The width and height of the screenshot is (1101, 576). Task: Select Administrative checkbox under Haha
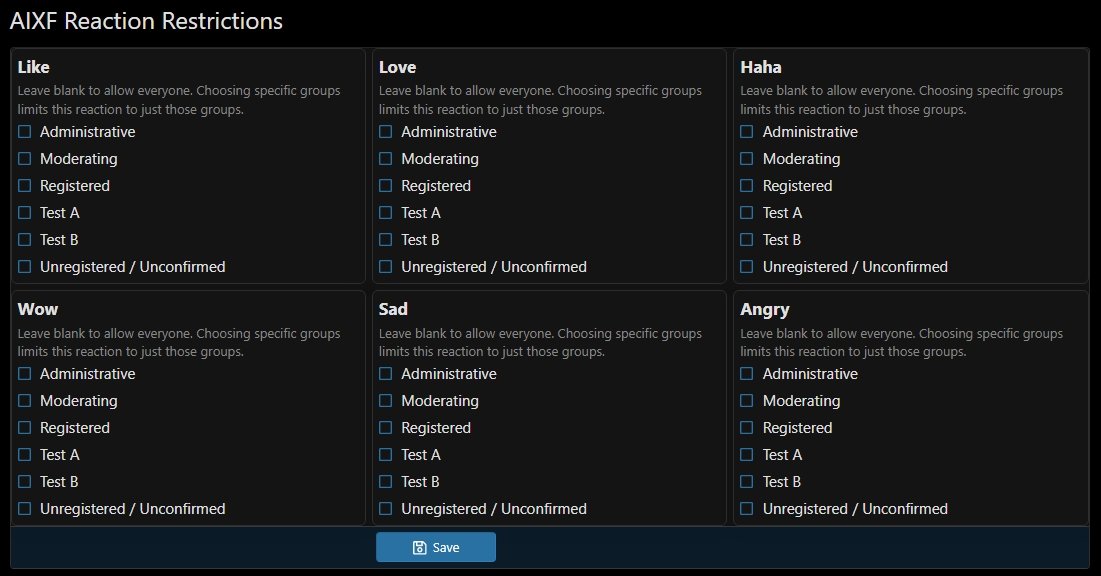pos(747,132)
